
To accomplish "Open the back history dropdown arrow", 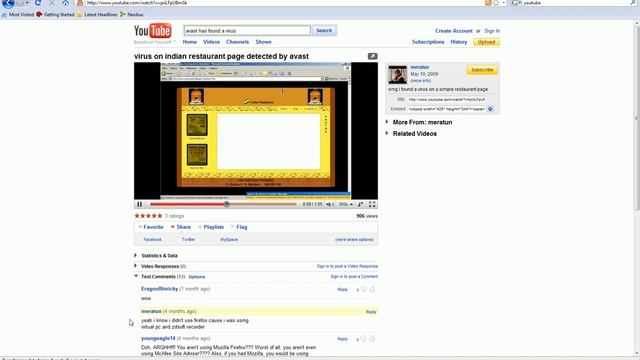I will pos(27,3).
